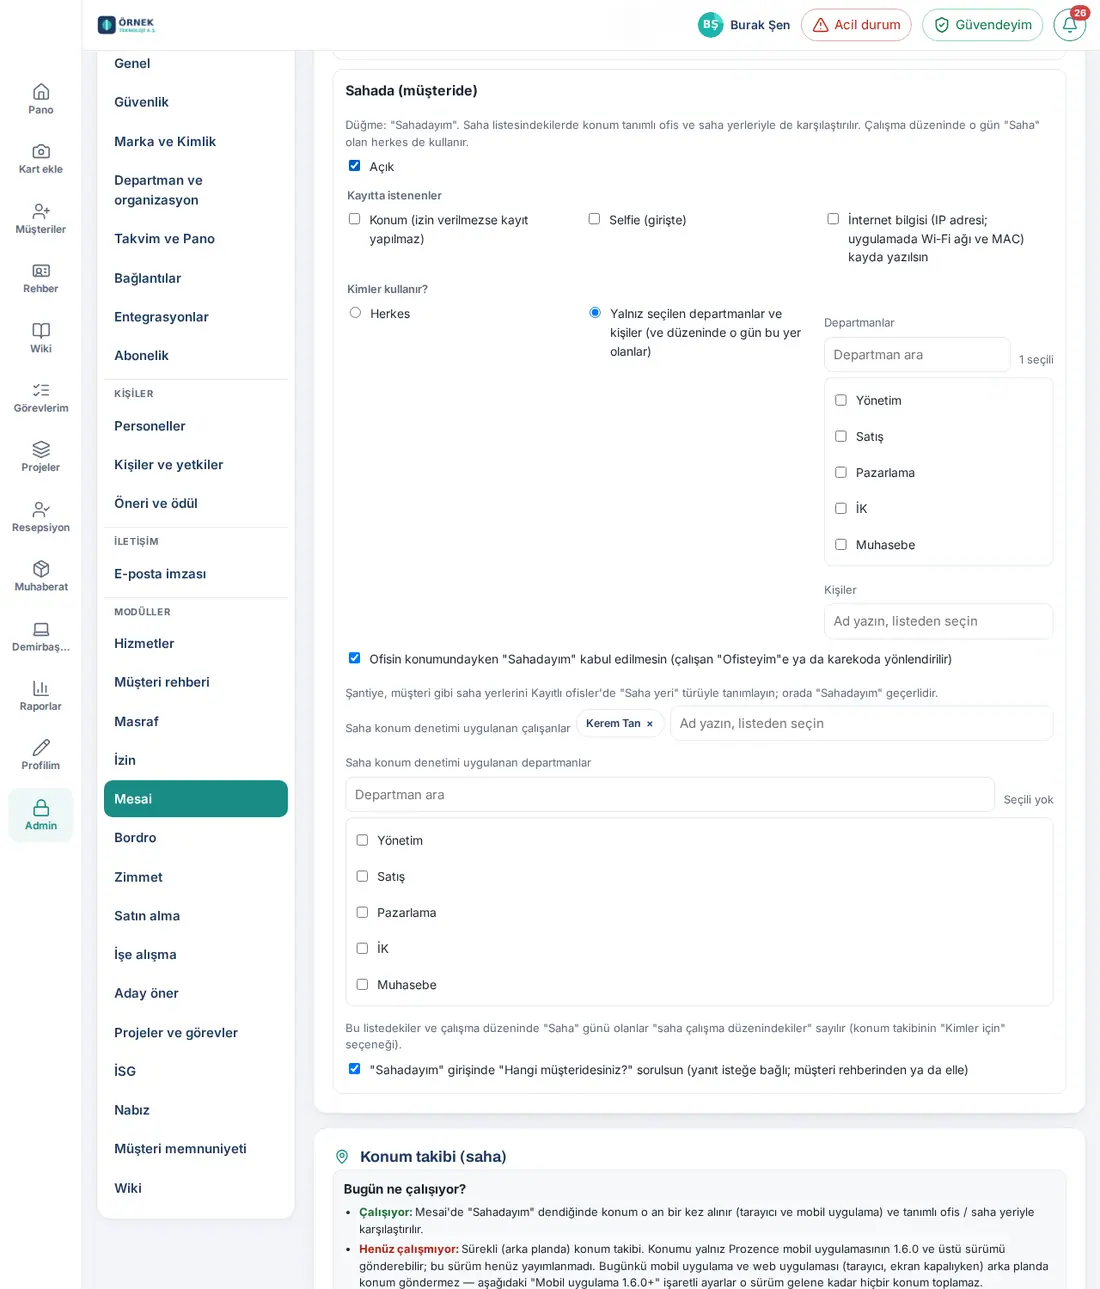This screenshot has height=1289, width=1100.
Task: Select the Mesai module menu item
Action: [196, 799]
